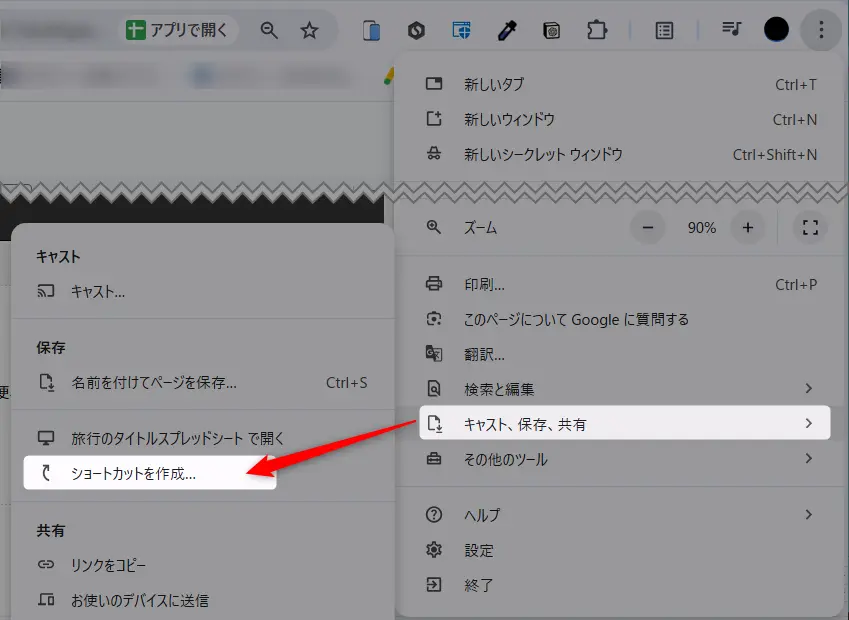The image size is (849, 620).
Task: Open the Extensions puzzle piece icon
Action: point(597,30)
